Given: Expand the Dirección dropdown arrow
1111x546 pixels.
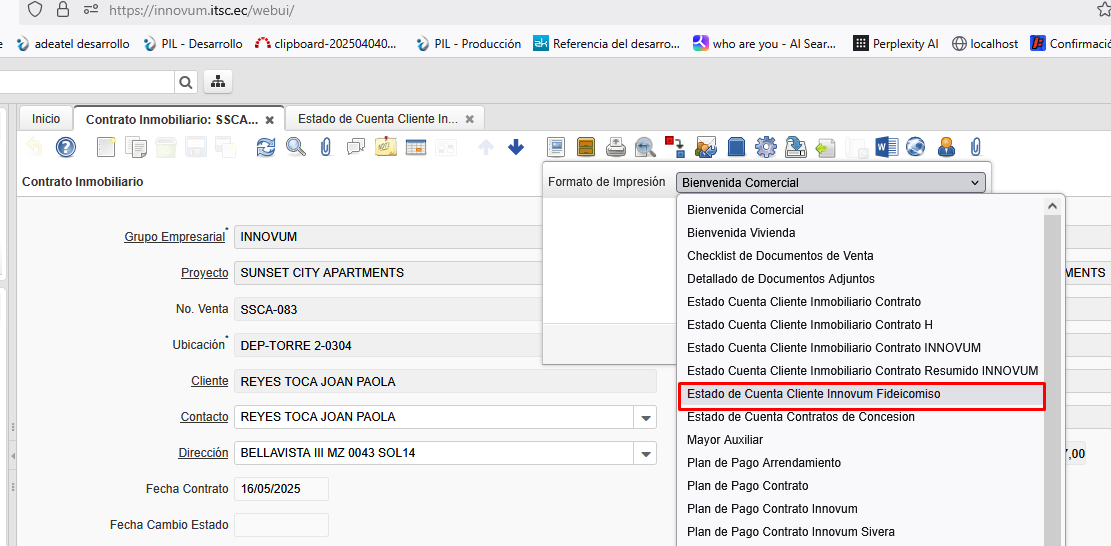Looking at the screenshot, I should point(645,453).
